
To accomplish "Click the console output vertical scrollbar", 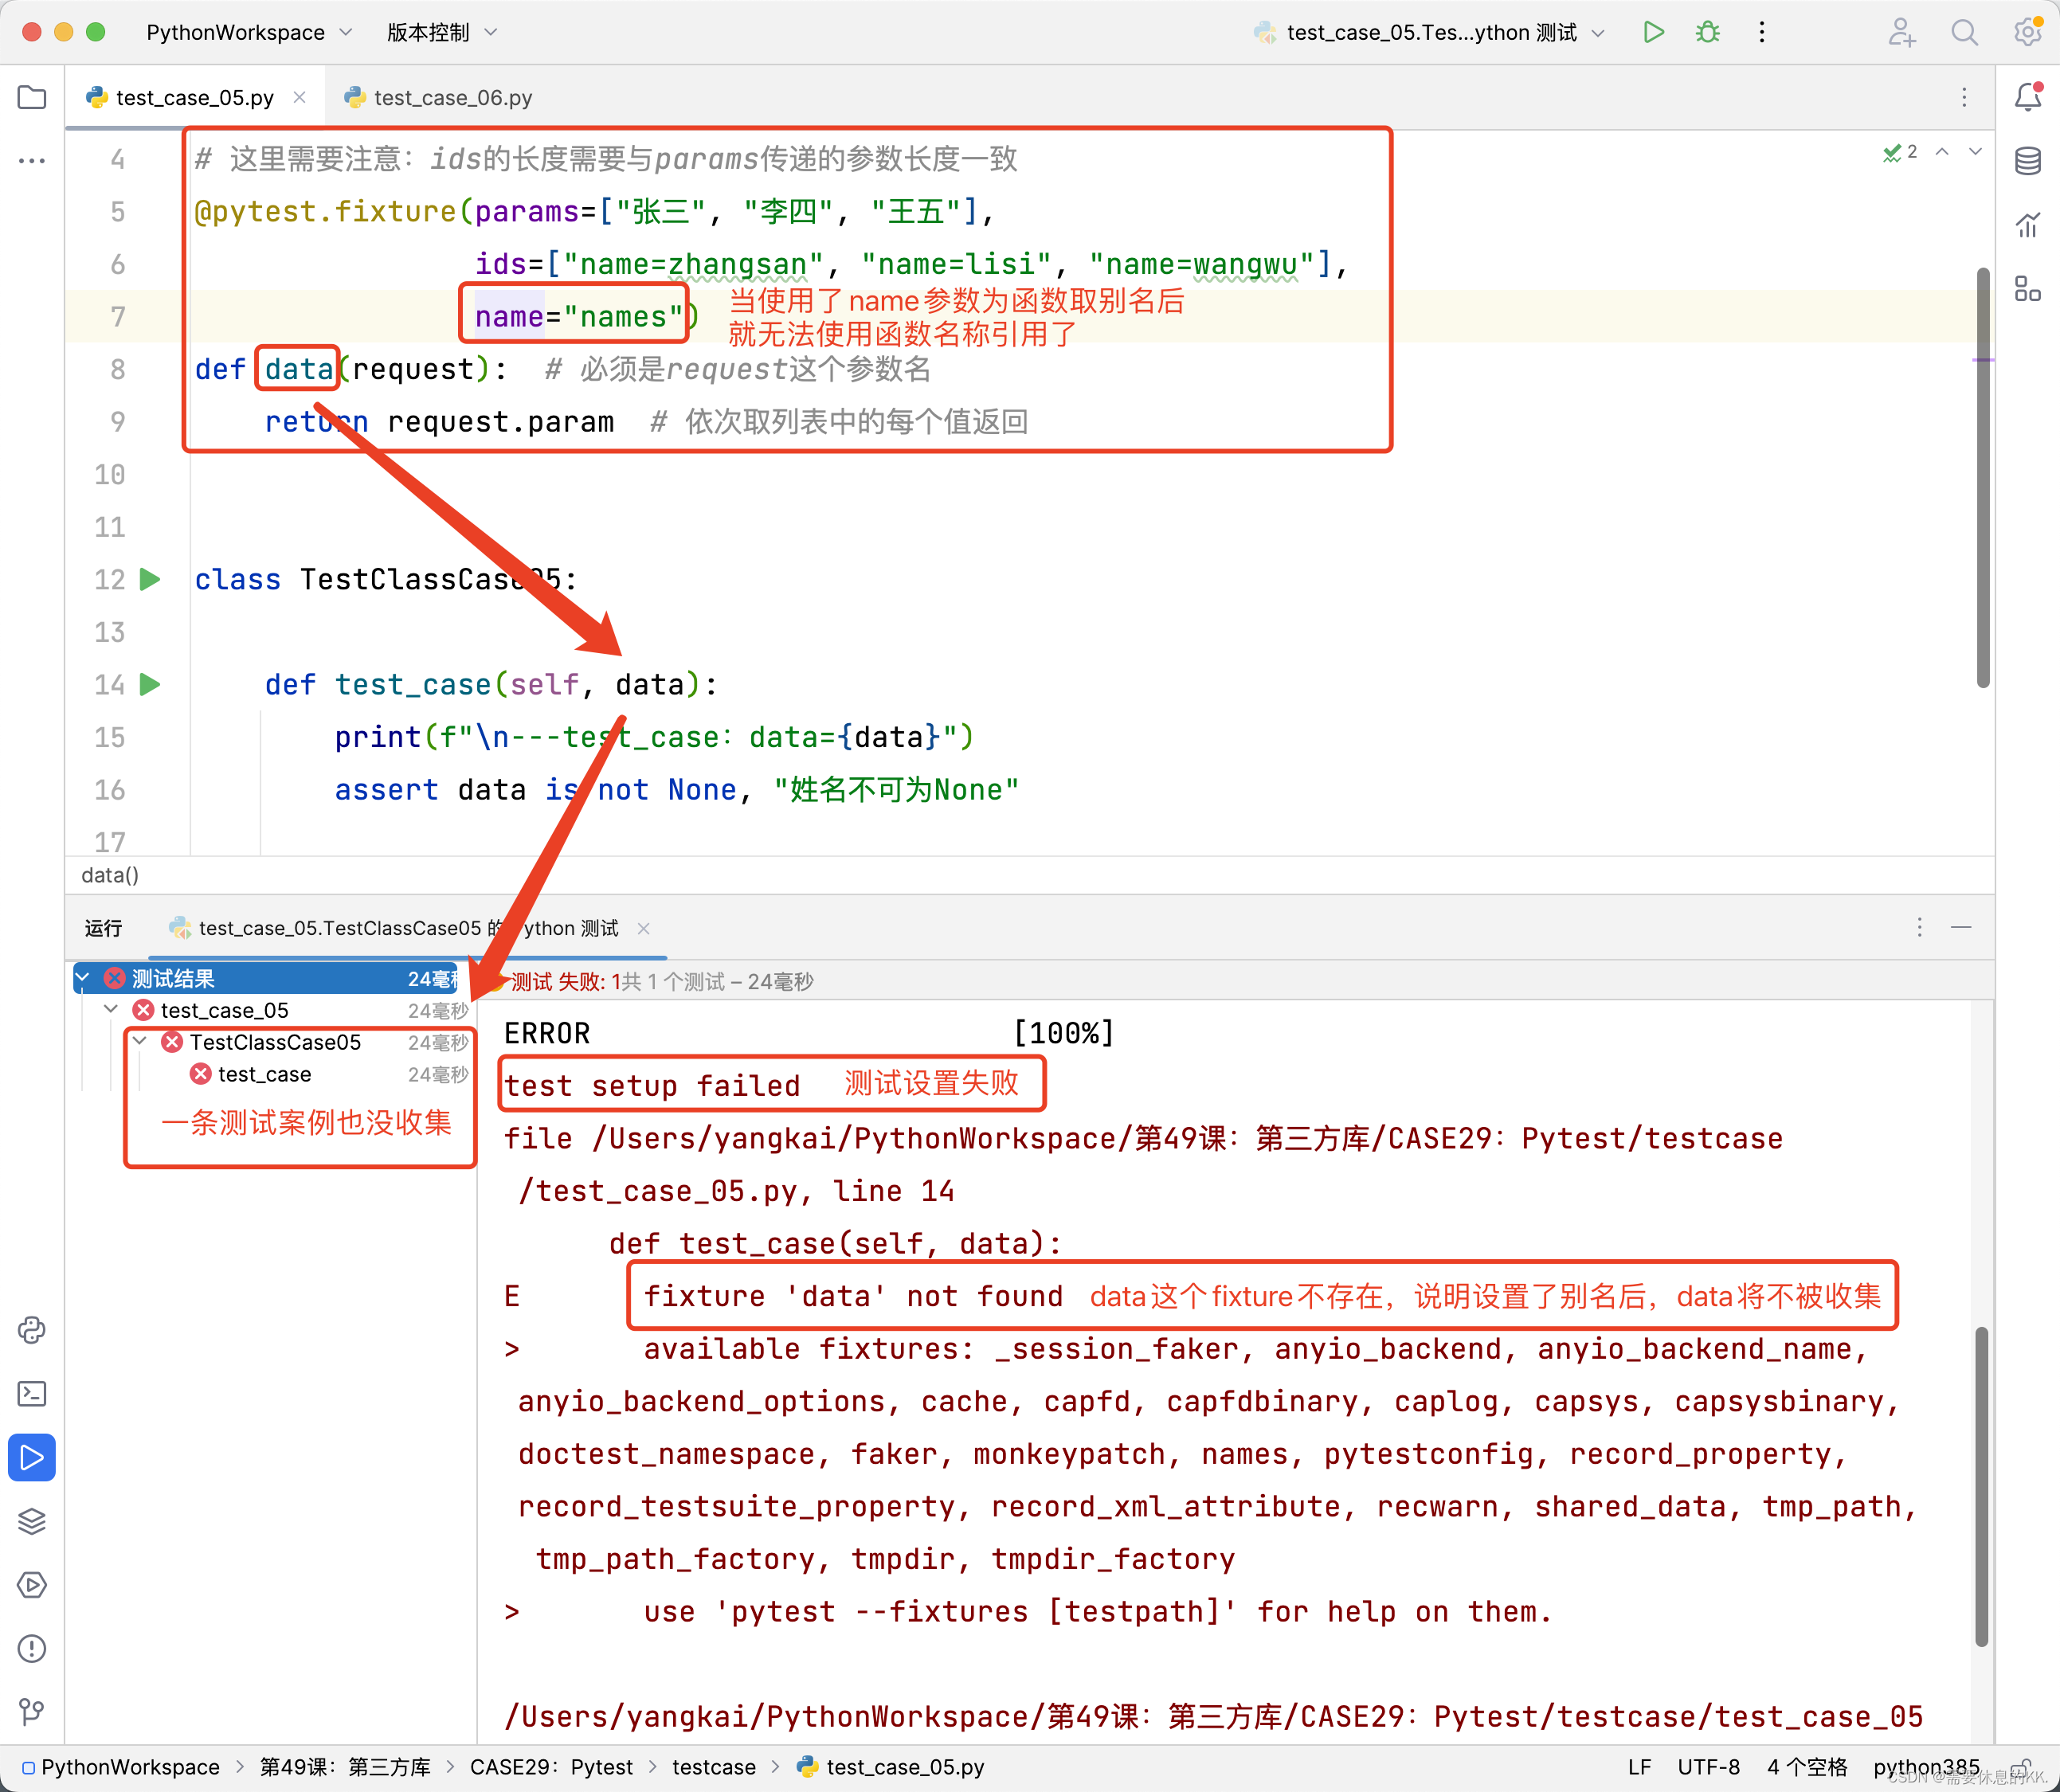I will click(1981, 1486).
